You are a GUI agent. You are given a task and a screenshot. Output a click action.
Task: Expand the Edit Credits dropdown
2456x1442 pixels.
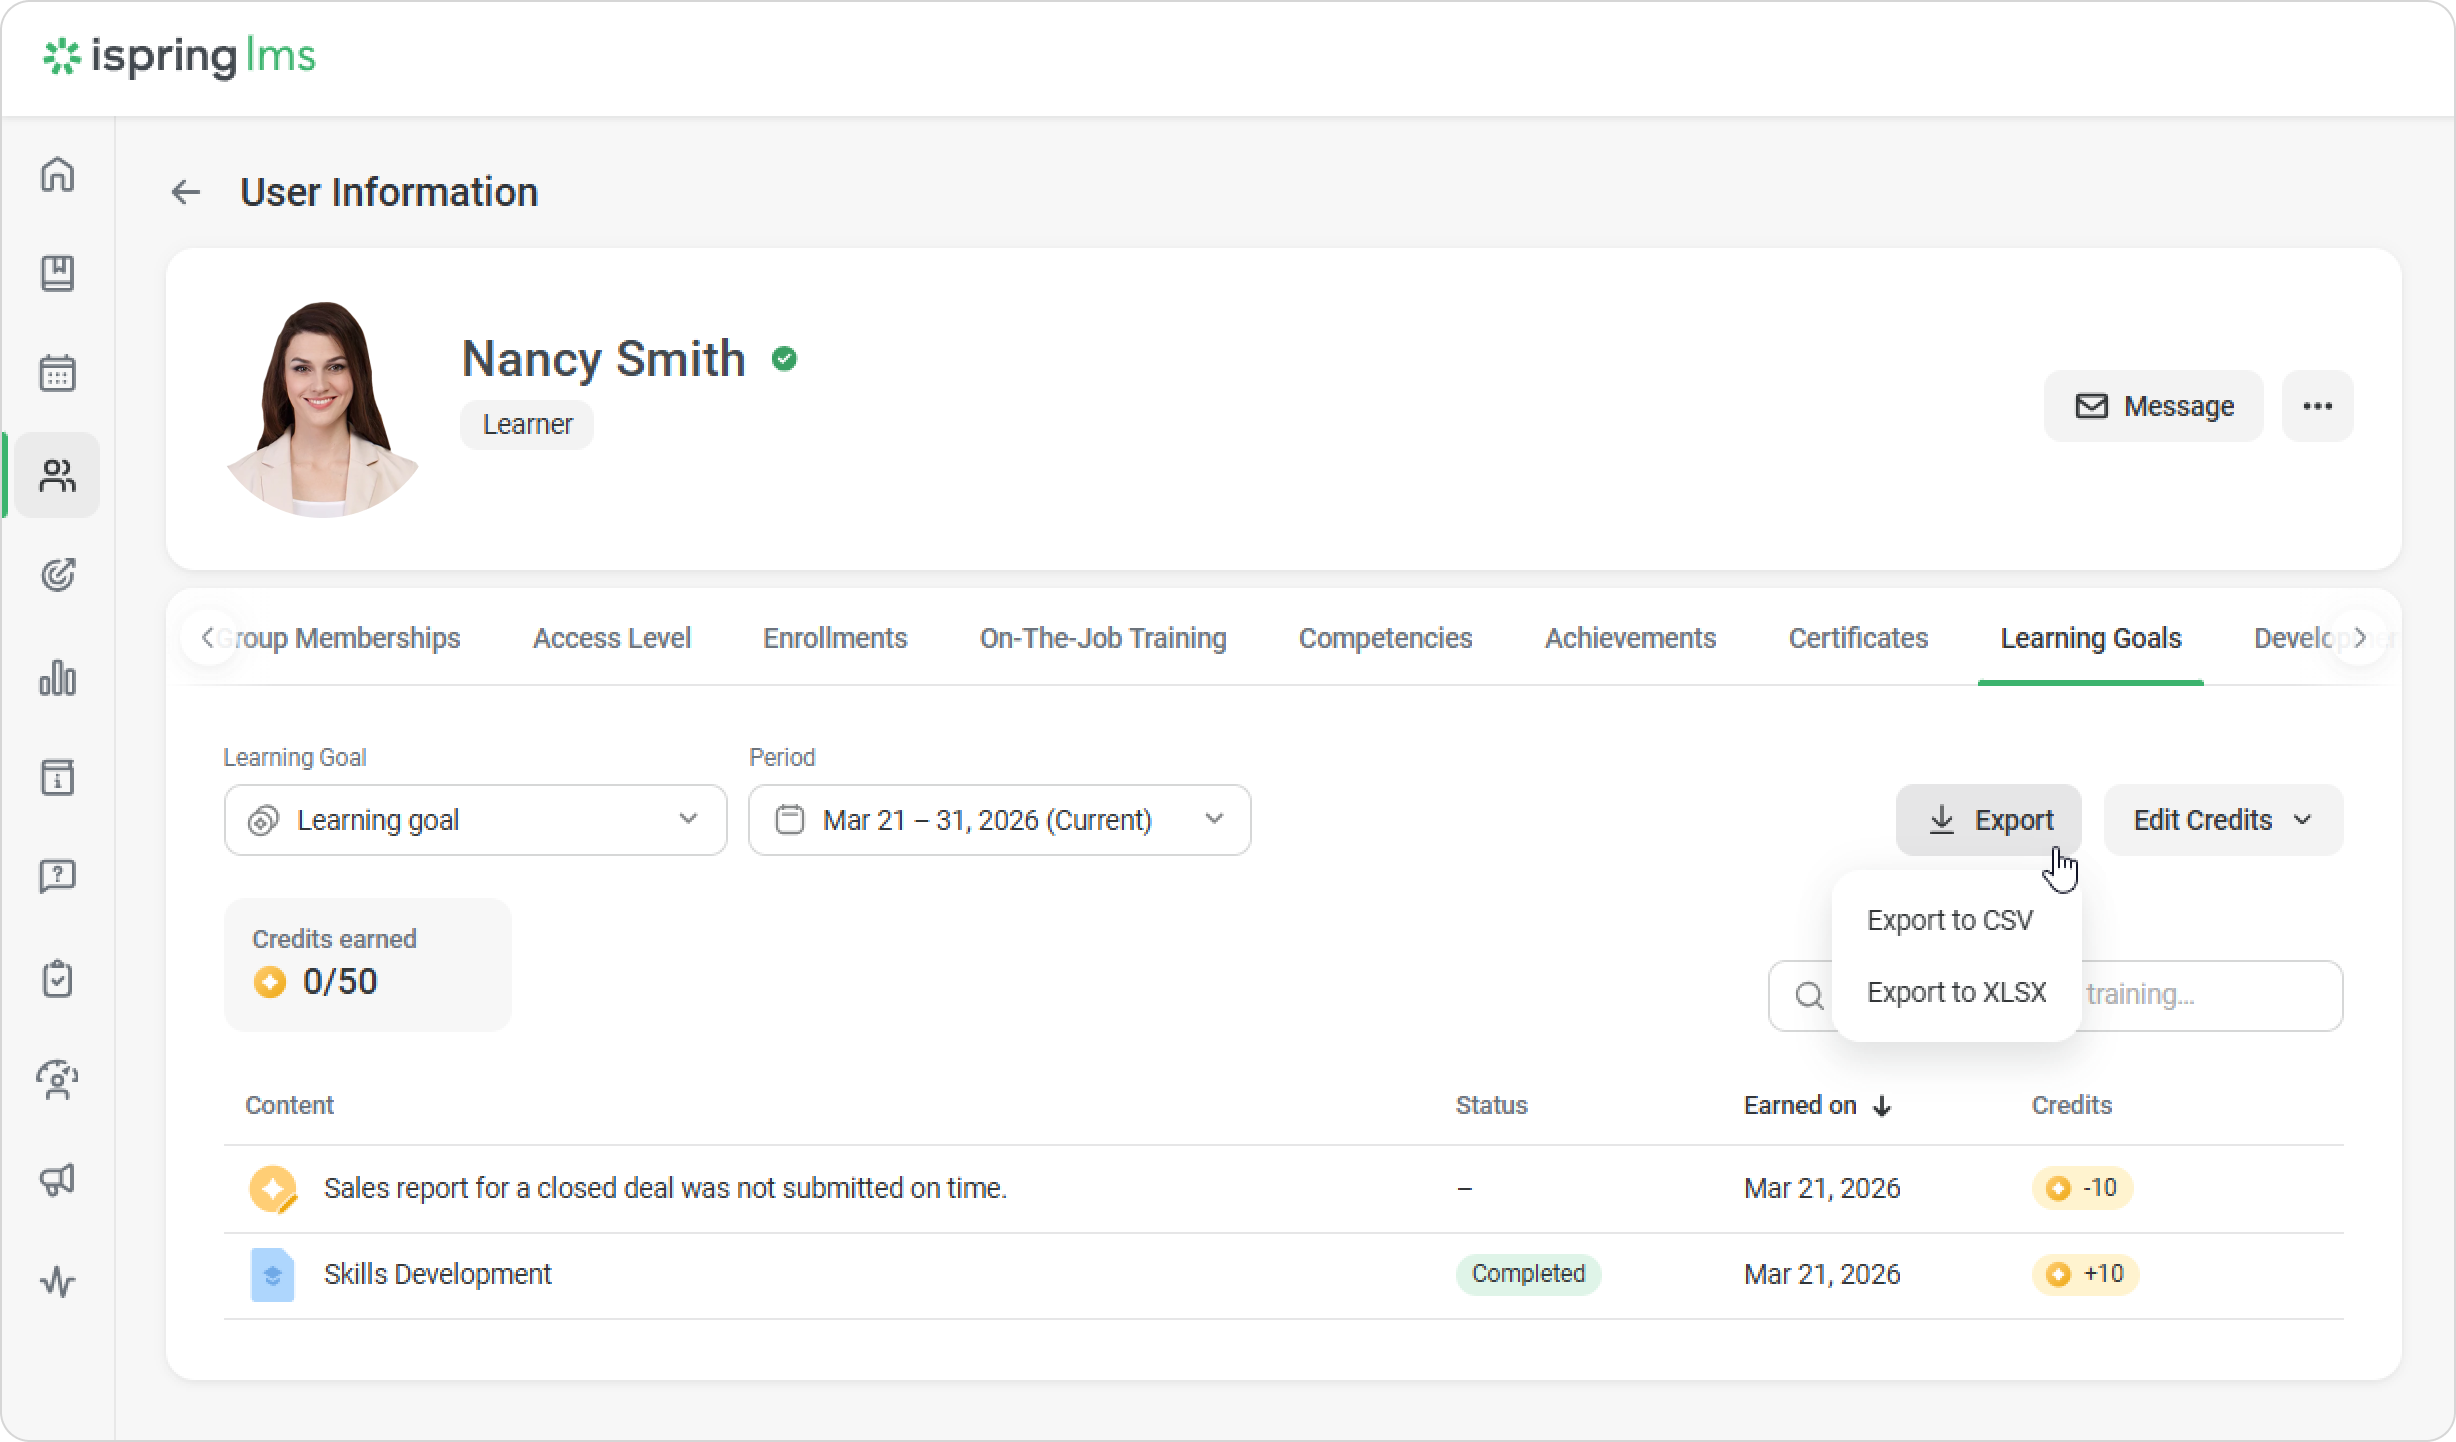[2222, 820]
